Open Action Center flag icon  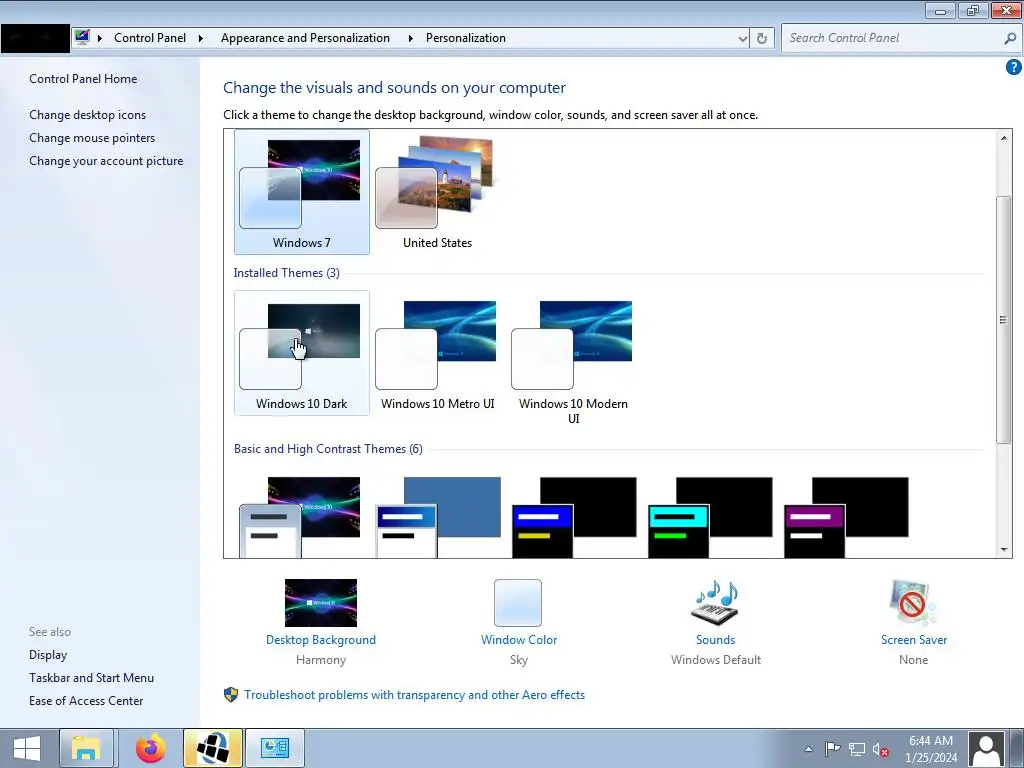pyautogui.click(x=832, y=749)
